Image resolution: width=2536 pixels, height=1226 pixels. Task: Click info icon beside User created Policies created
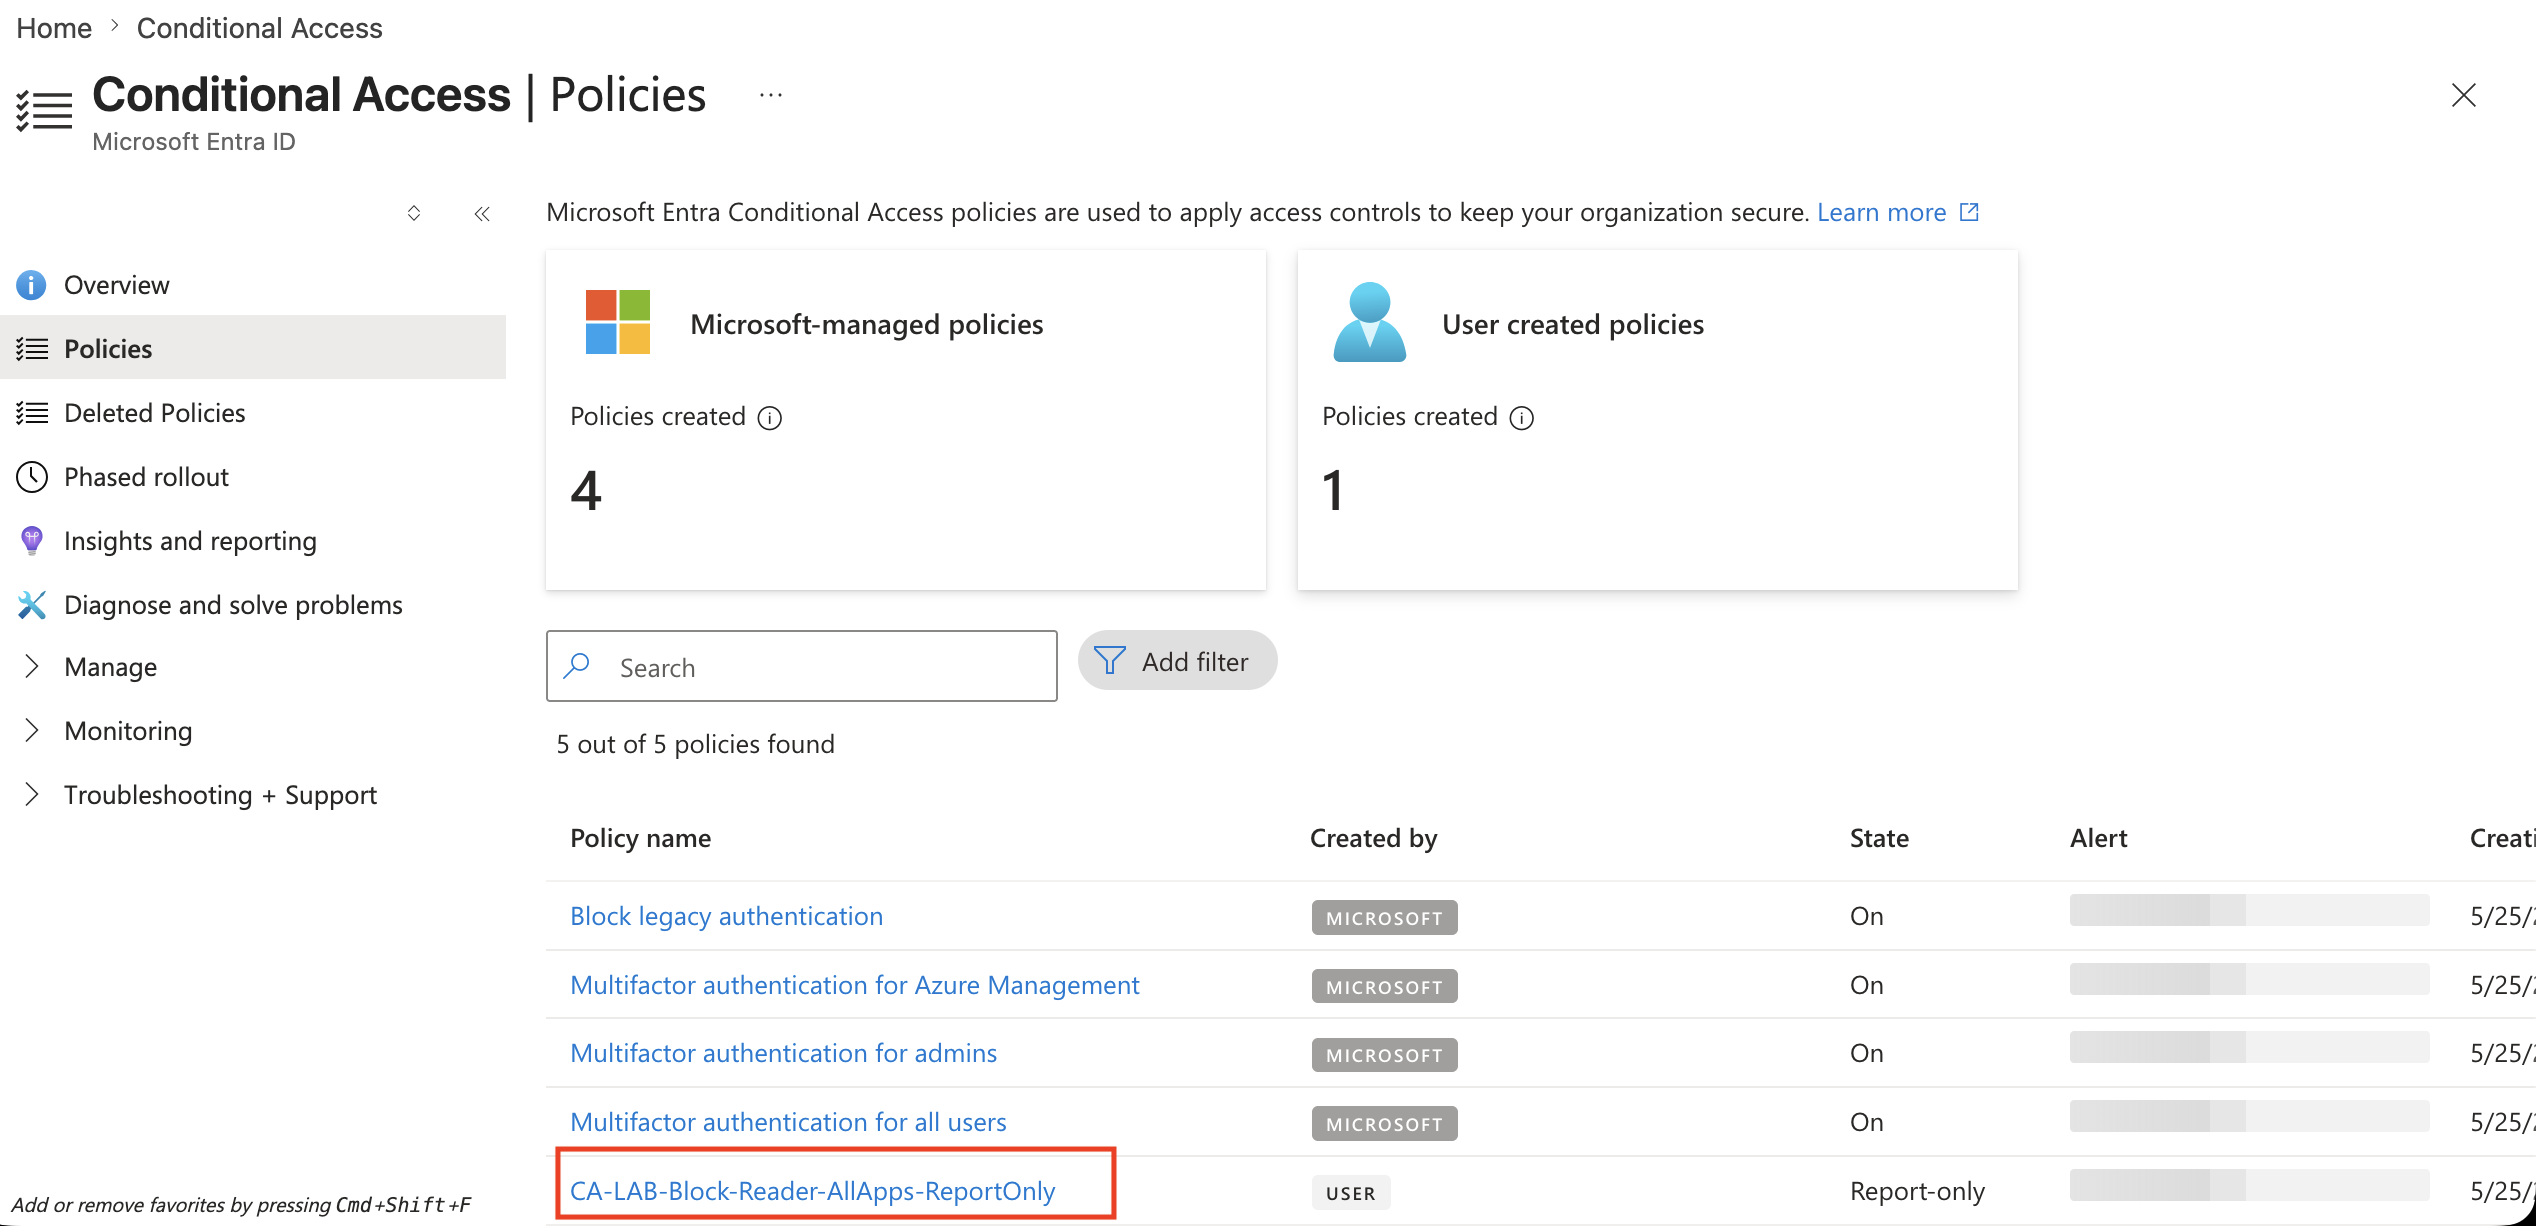(x=1522, y=418)
